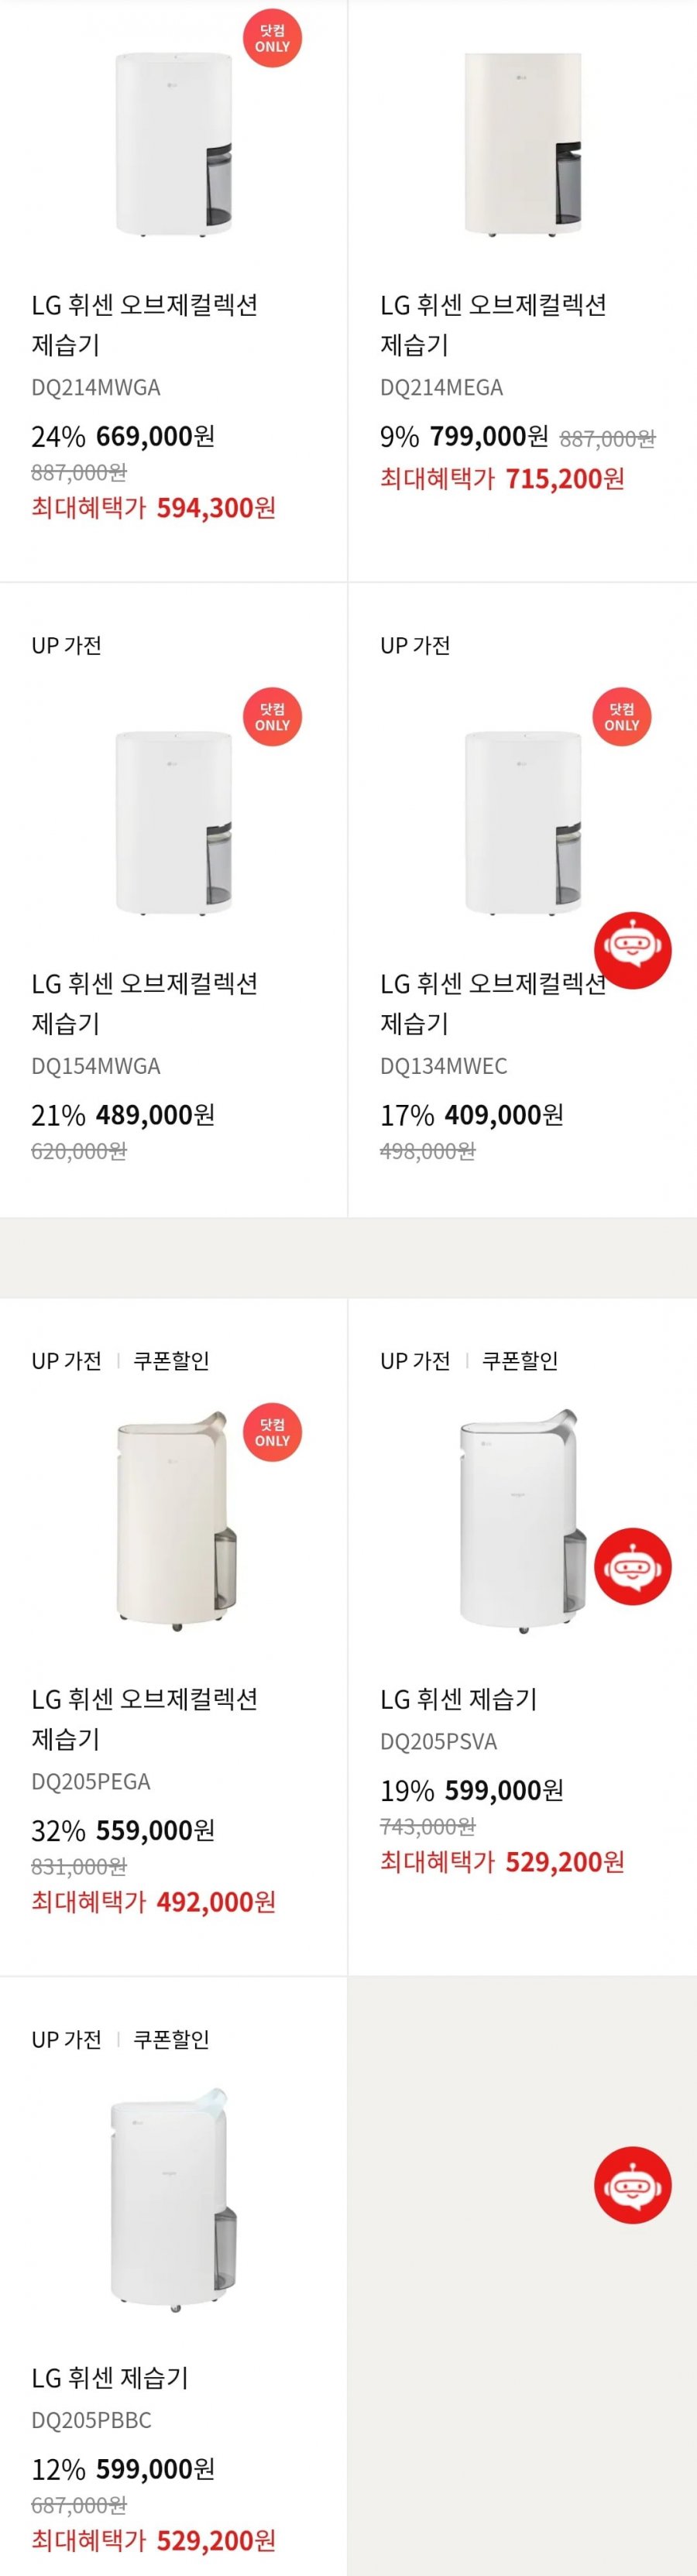Open the DQ205PSVA dehumidifier product image
697x2576 pixels.
point(522,1520)
